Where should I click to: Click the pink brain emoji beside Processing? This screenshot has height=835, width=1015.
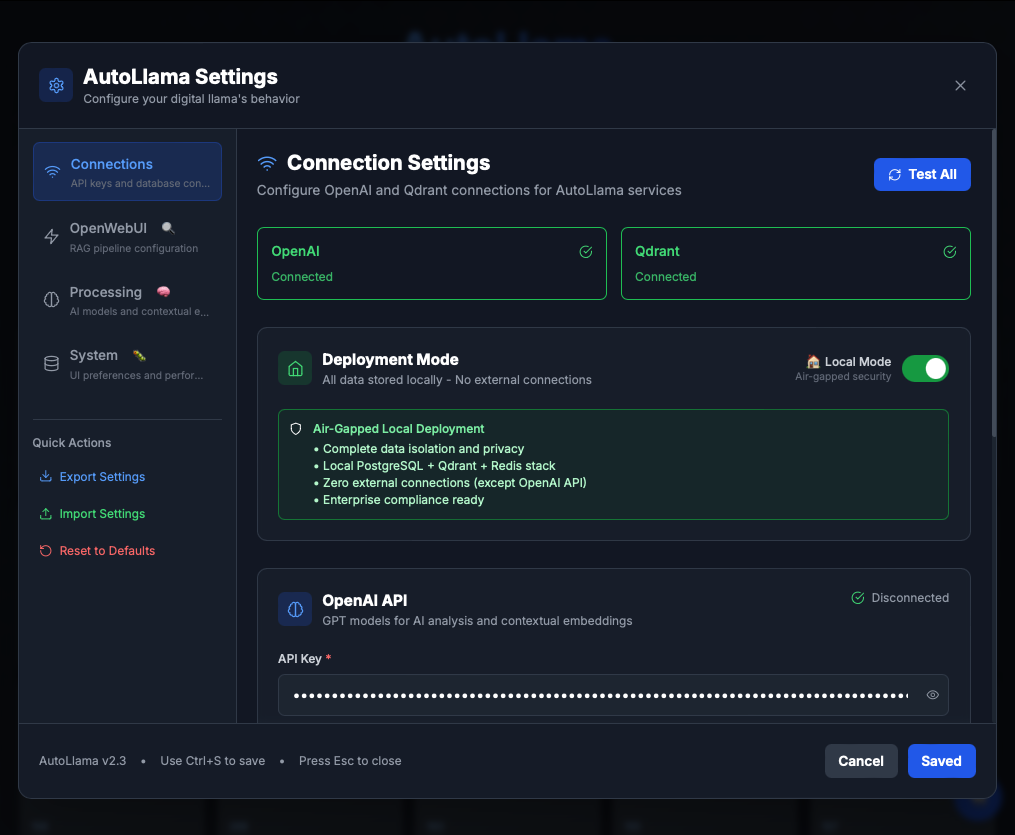tap(163, 292)
